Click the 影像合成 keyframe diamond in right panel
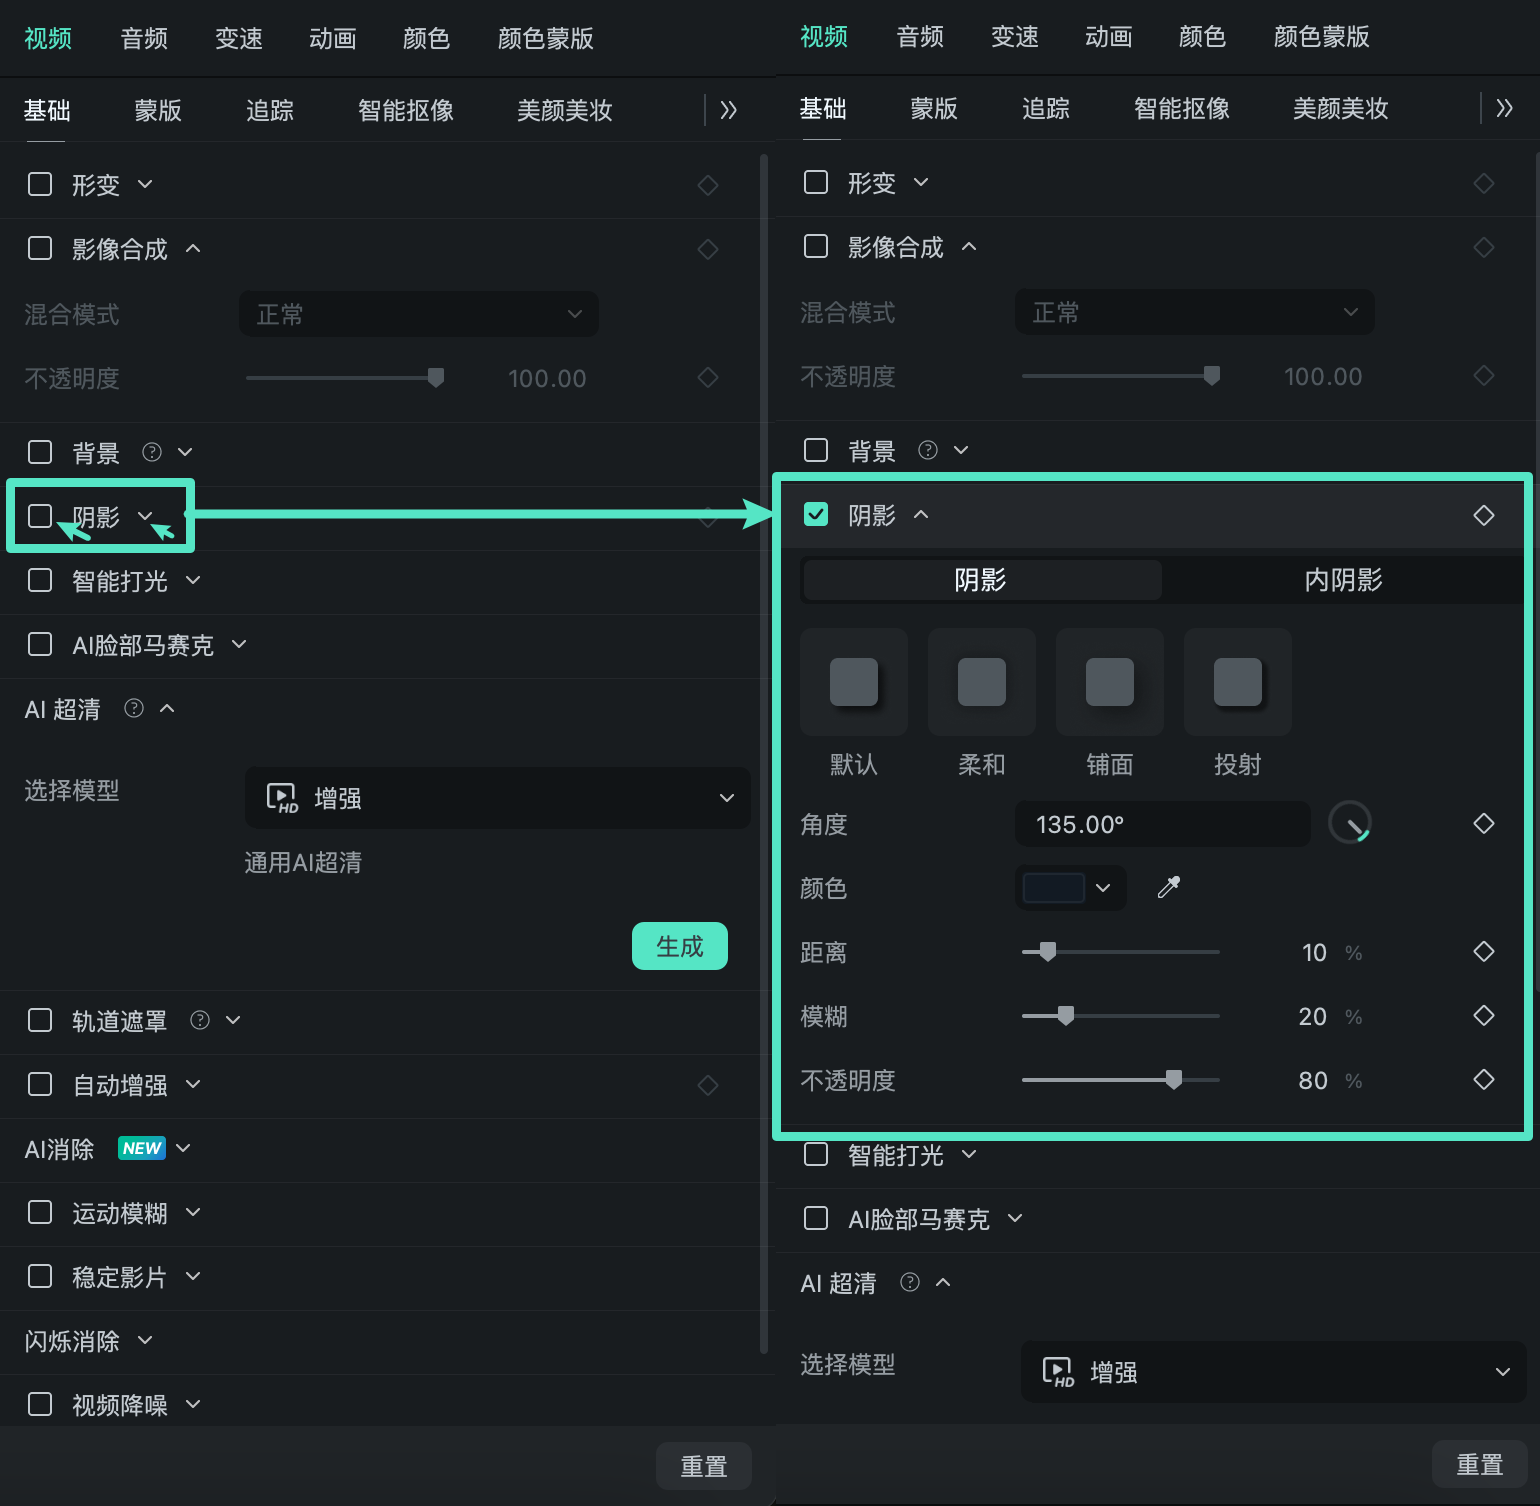 click(1484, 247)
